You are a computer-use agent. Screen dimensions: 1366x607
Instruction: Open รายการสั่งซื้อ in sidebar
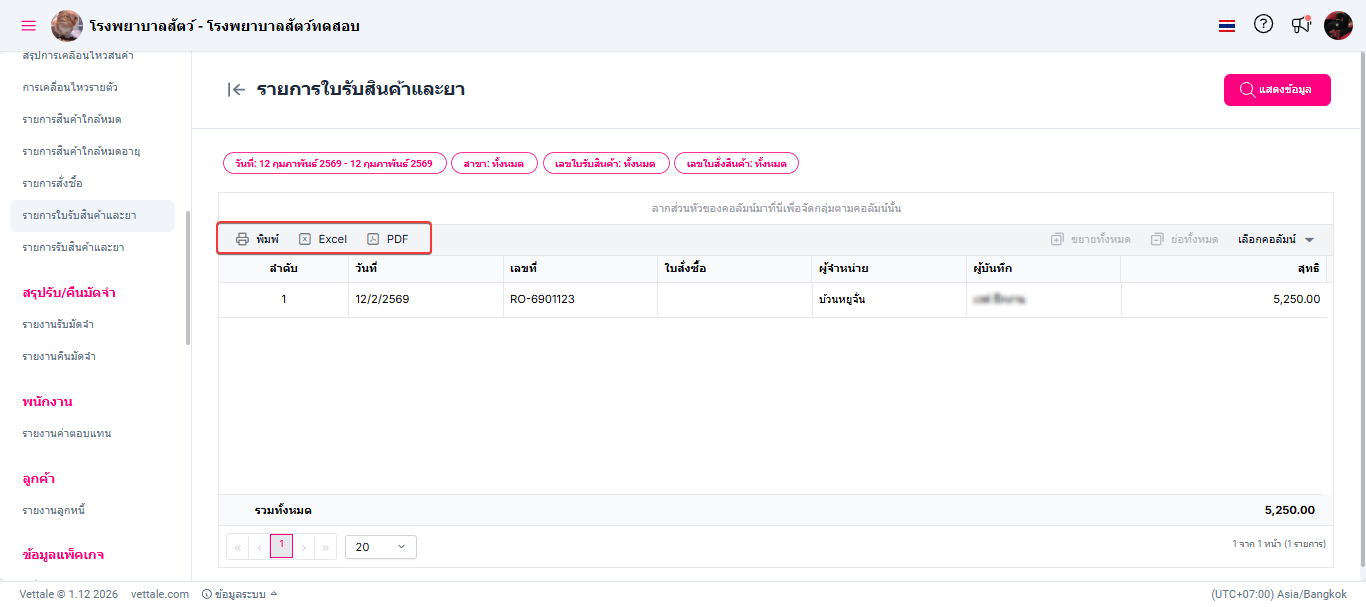click(x=52, y=184)
